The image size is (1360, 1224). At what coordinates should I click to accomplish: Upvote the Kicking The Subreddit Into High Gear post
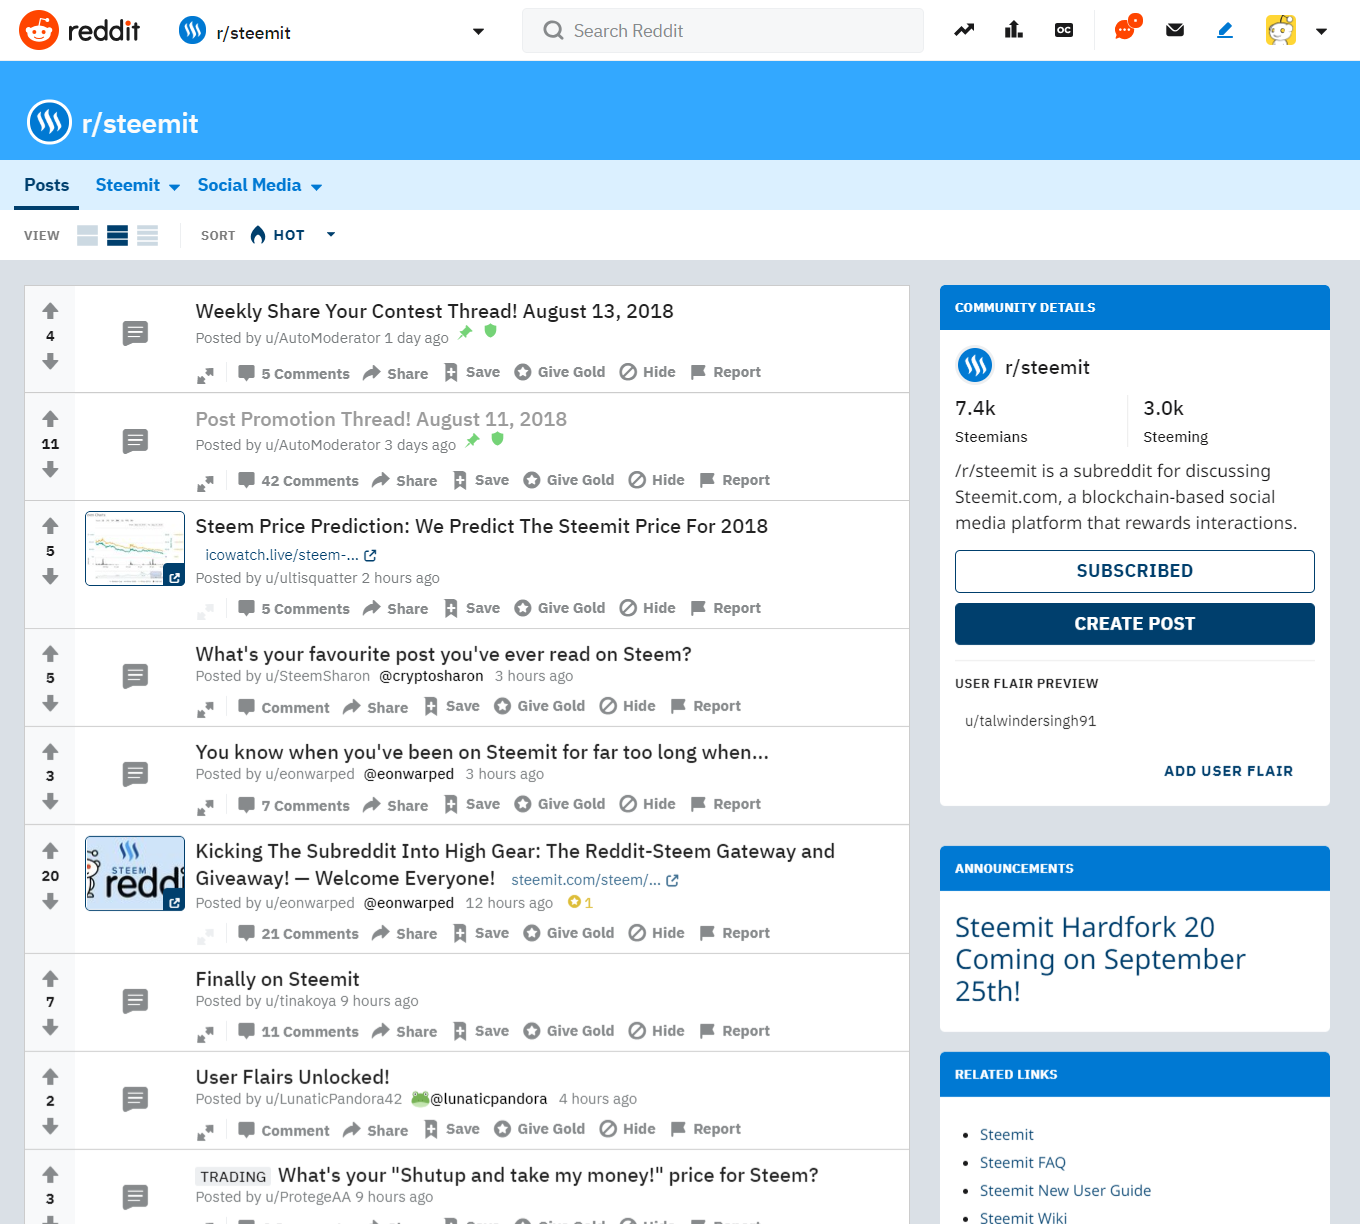pyautogui.click(x=50, y=850)
